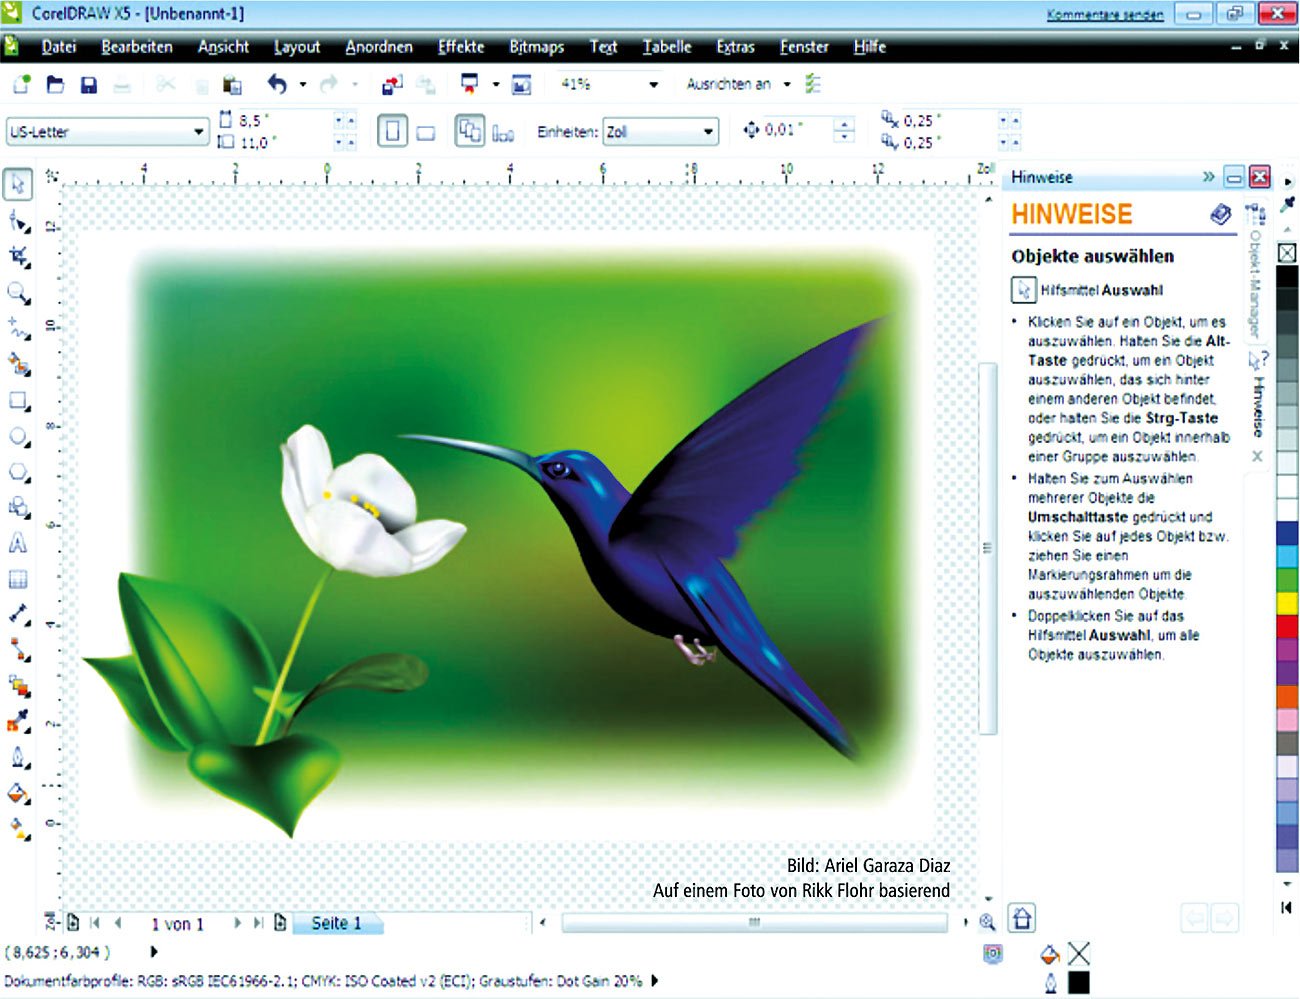Add a page after Seite 1

coord(280,923)
